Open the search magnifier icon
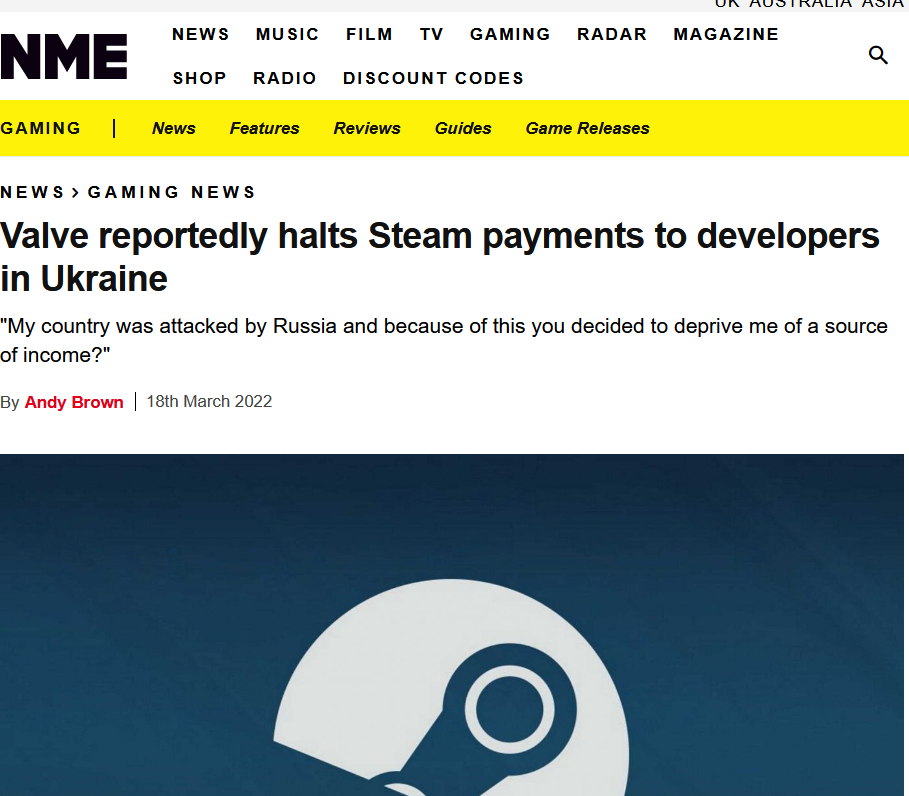This screenshot has width=909, height=796. click(878, 55)
